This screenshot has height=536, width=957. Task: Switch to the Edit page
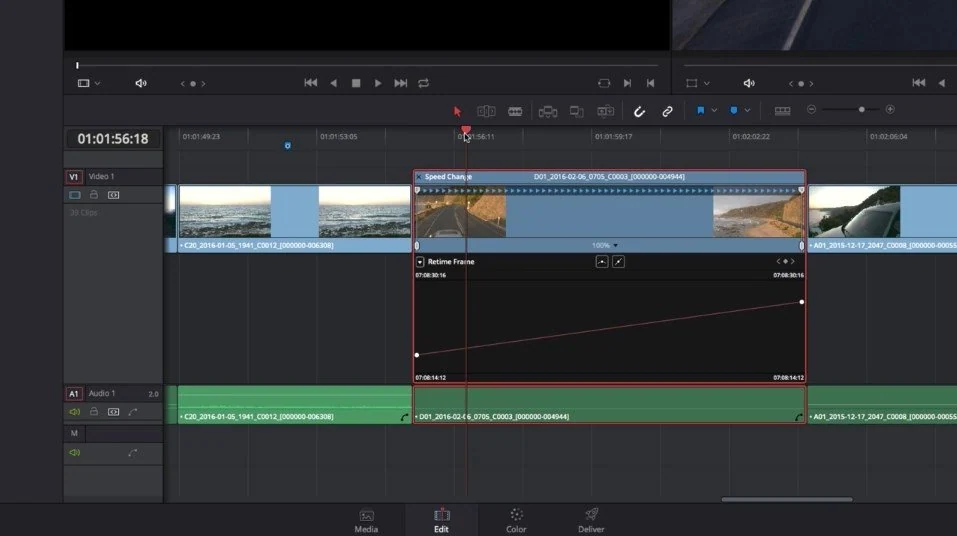pyautogui.click(x=441, y=521)
